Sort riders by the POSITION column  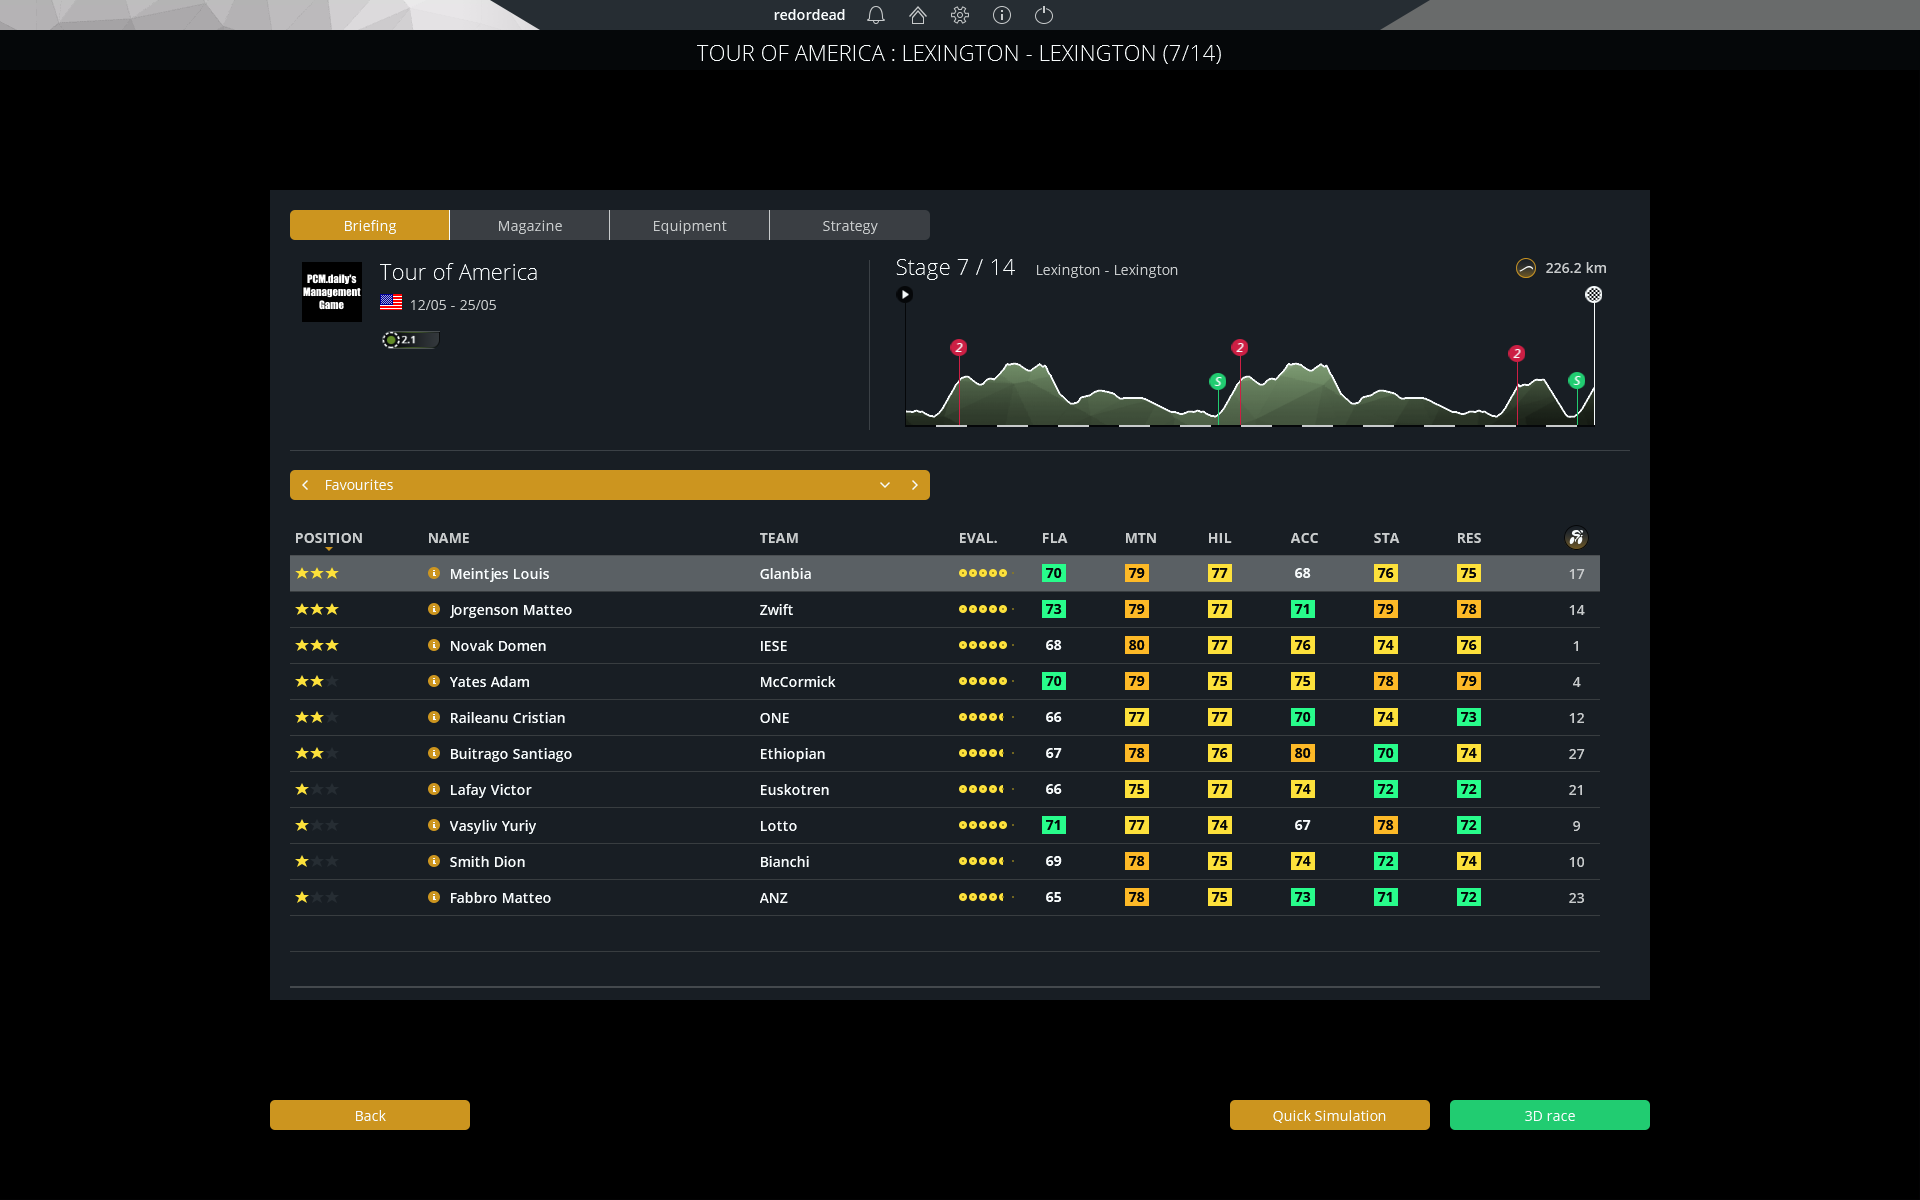[x=328, y=538]
